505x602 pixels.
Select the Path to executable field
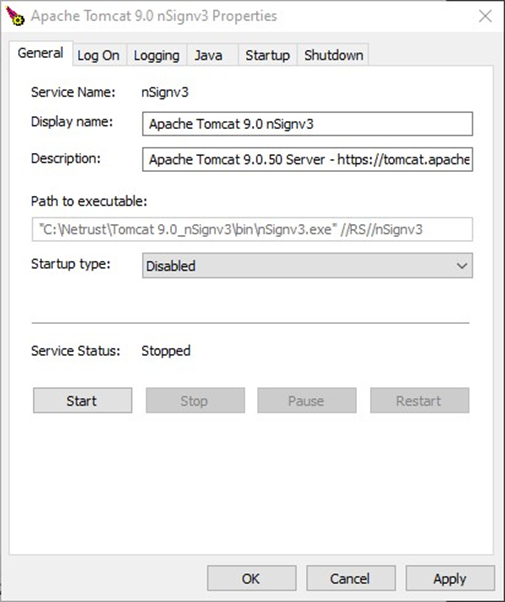(252, 230)
